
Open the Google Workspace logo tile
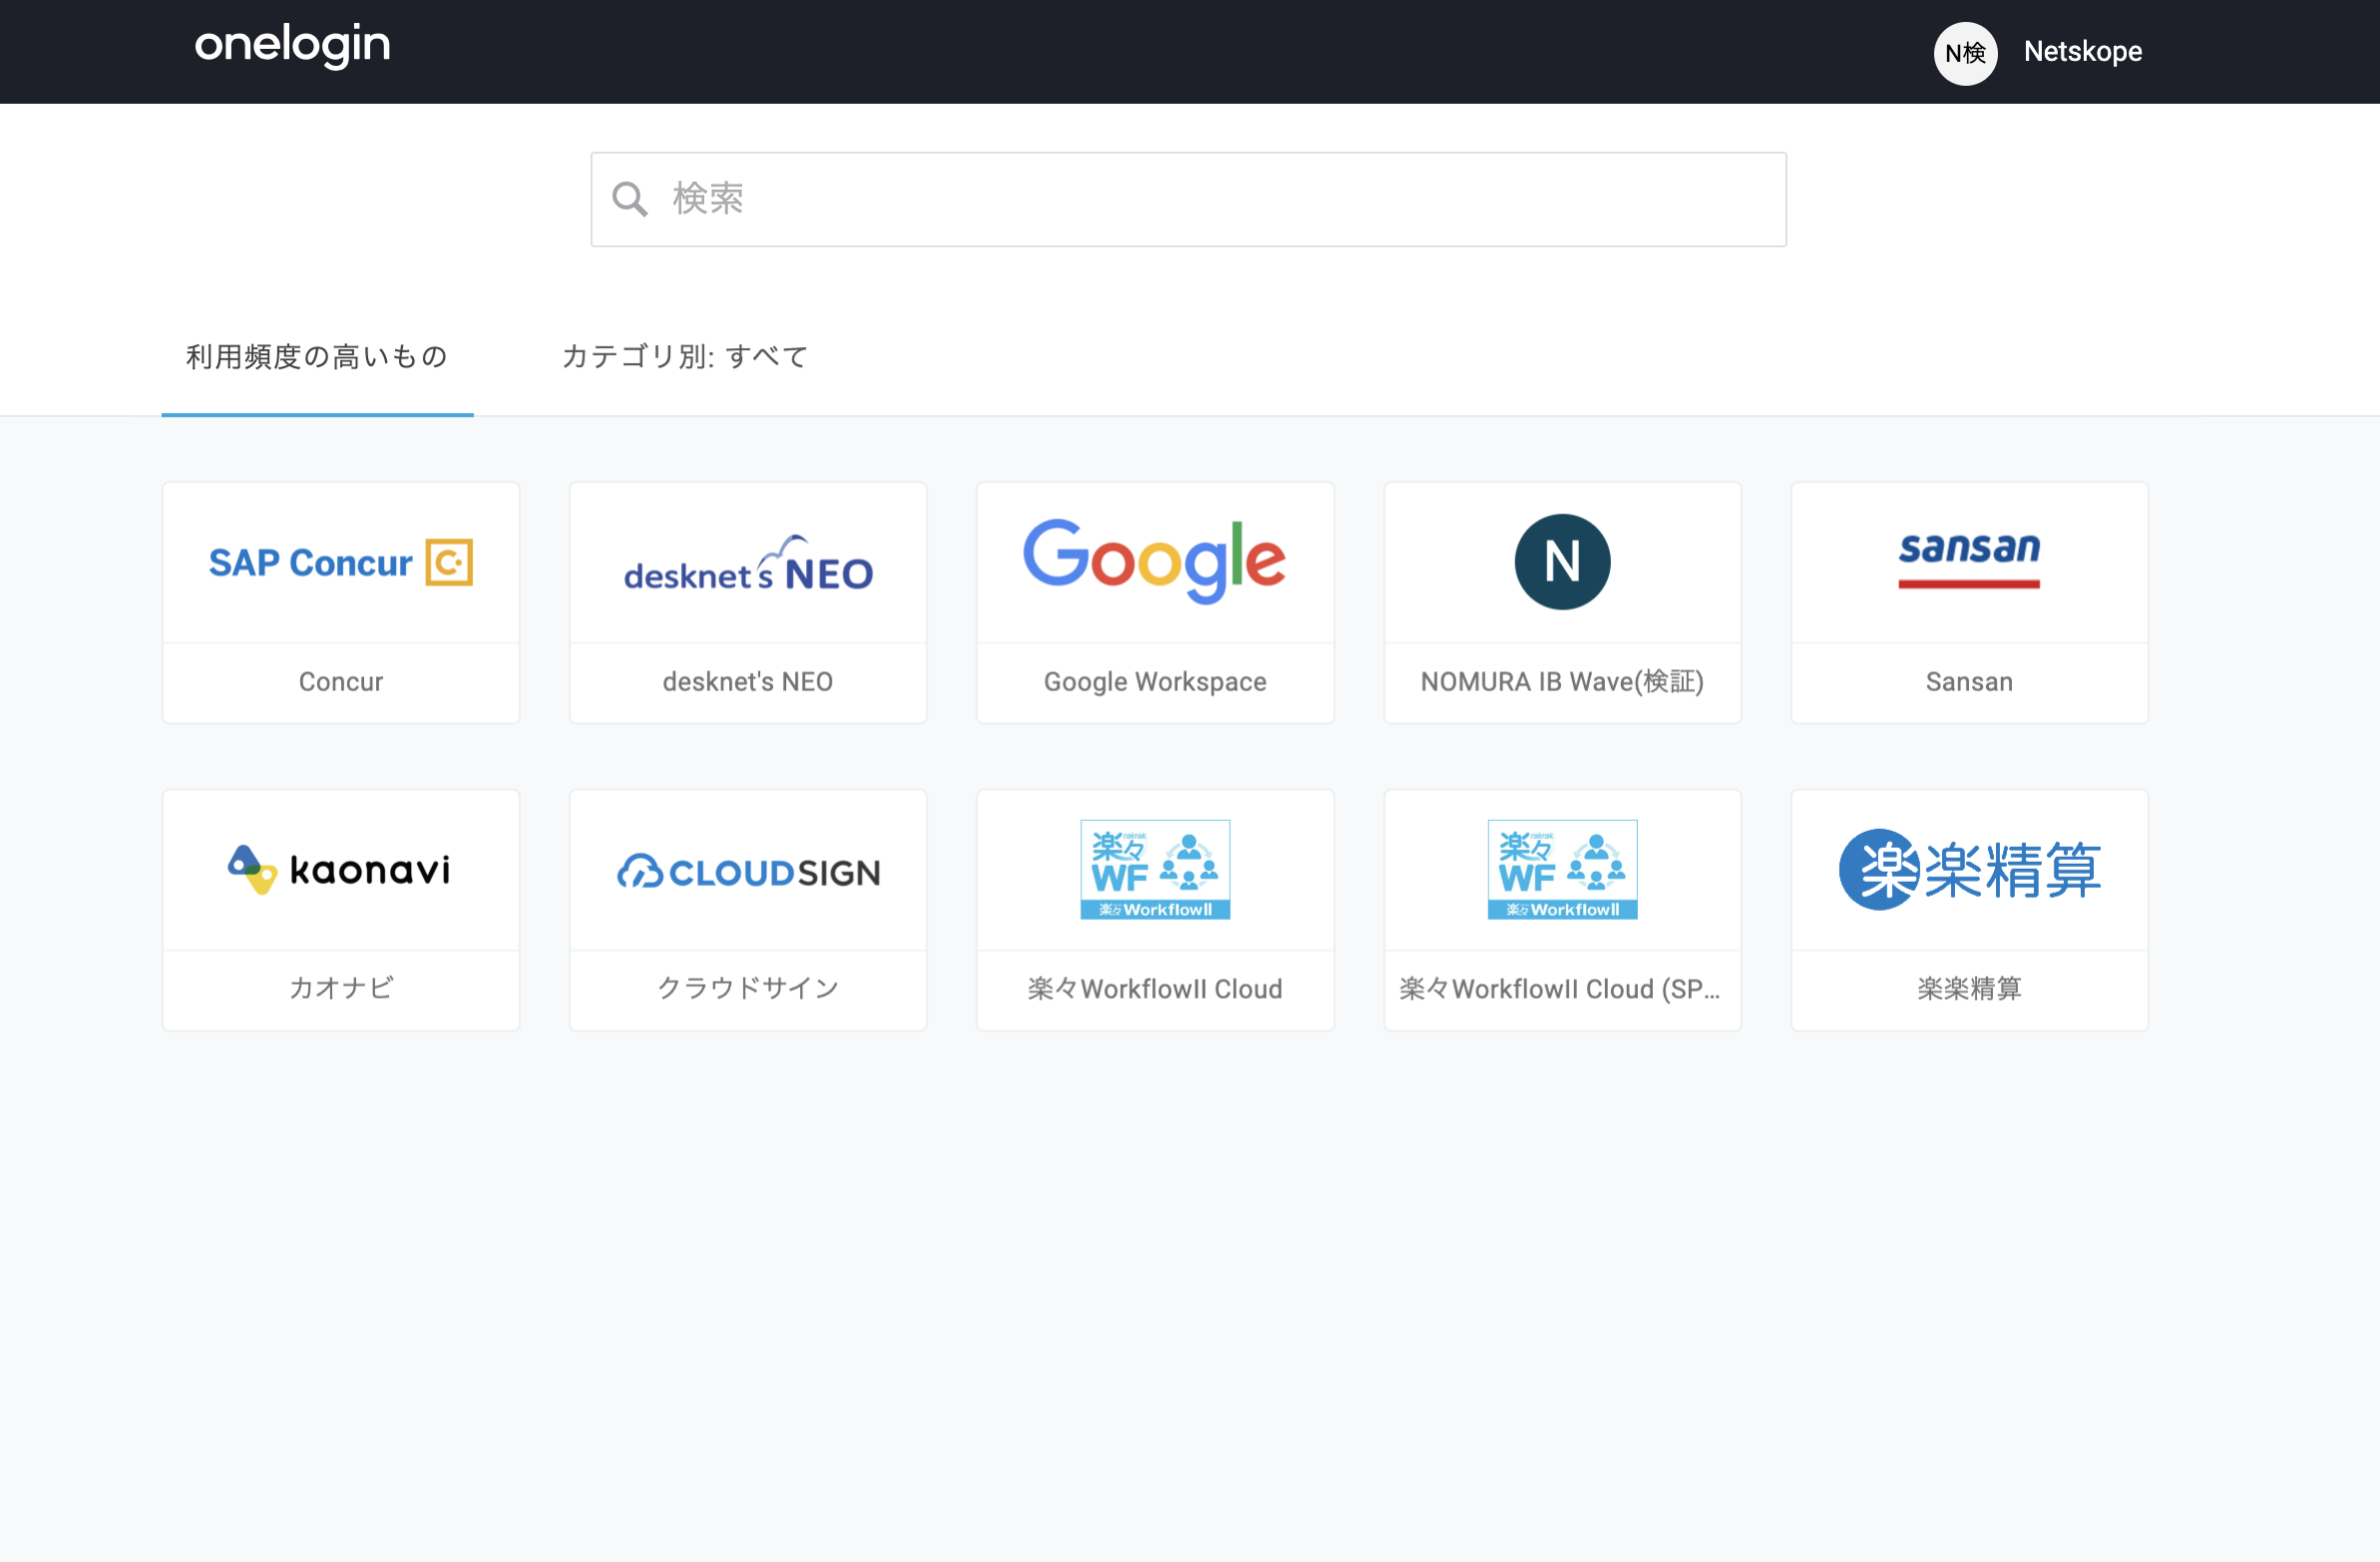[1155, 561]
